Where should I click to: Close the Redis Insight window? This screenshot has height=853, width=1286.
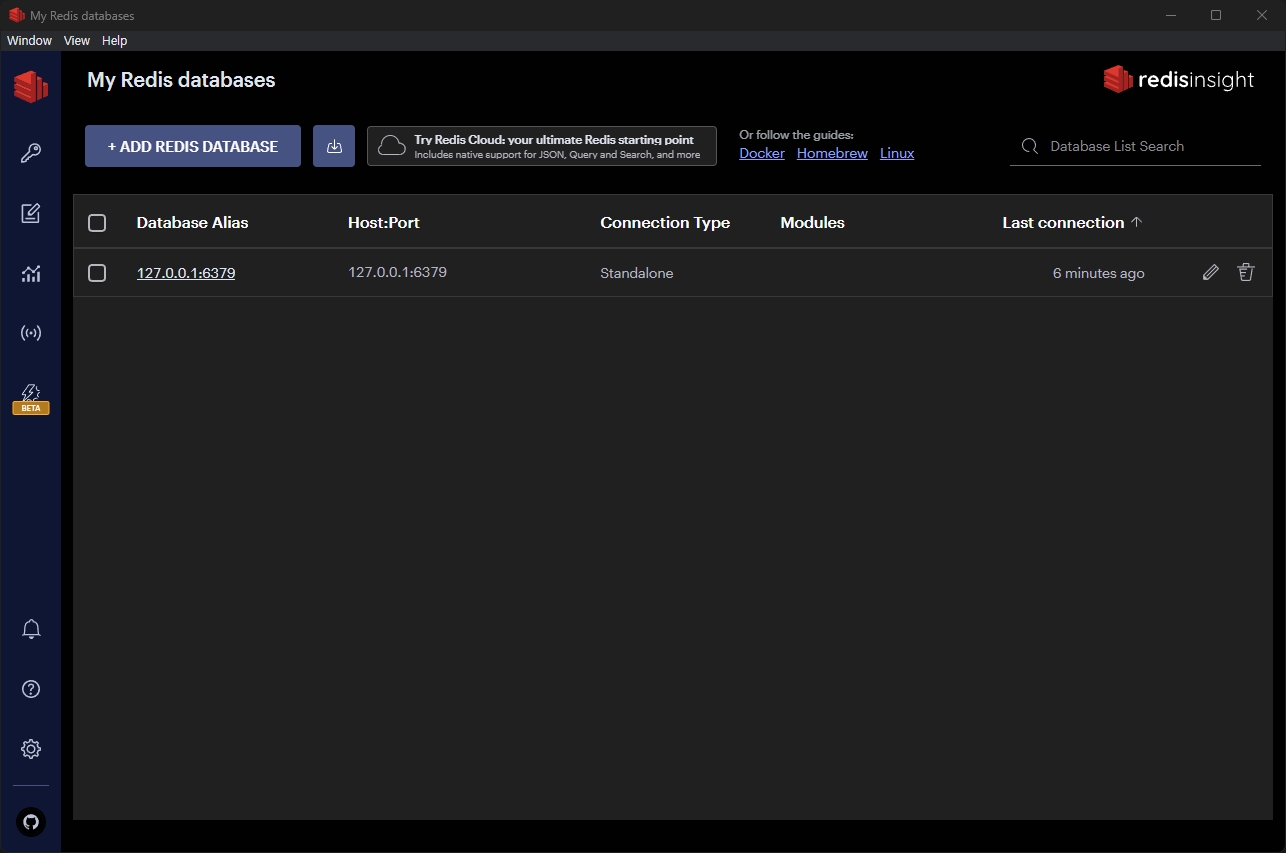tap(1262, 15)
